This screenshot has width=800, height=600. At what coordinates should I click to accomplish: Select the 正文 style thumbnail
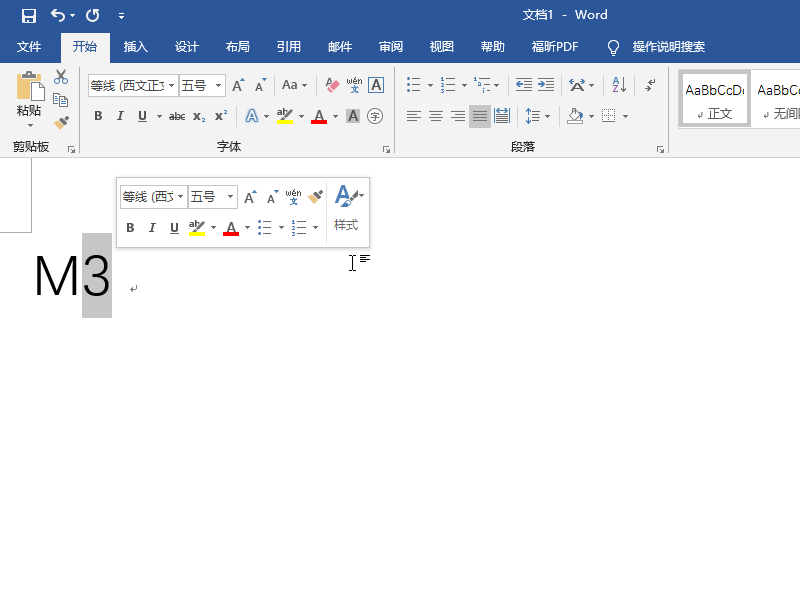pos(714,98)
